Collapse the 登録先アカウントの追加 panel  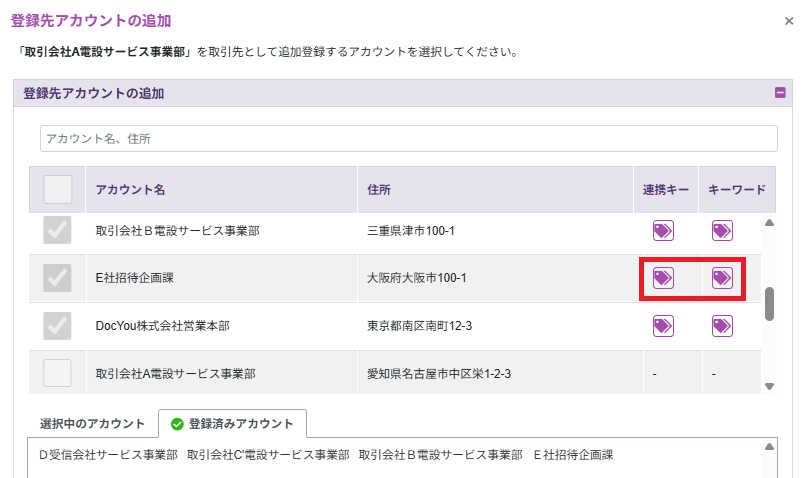coord(780,93)
